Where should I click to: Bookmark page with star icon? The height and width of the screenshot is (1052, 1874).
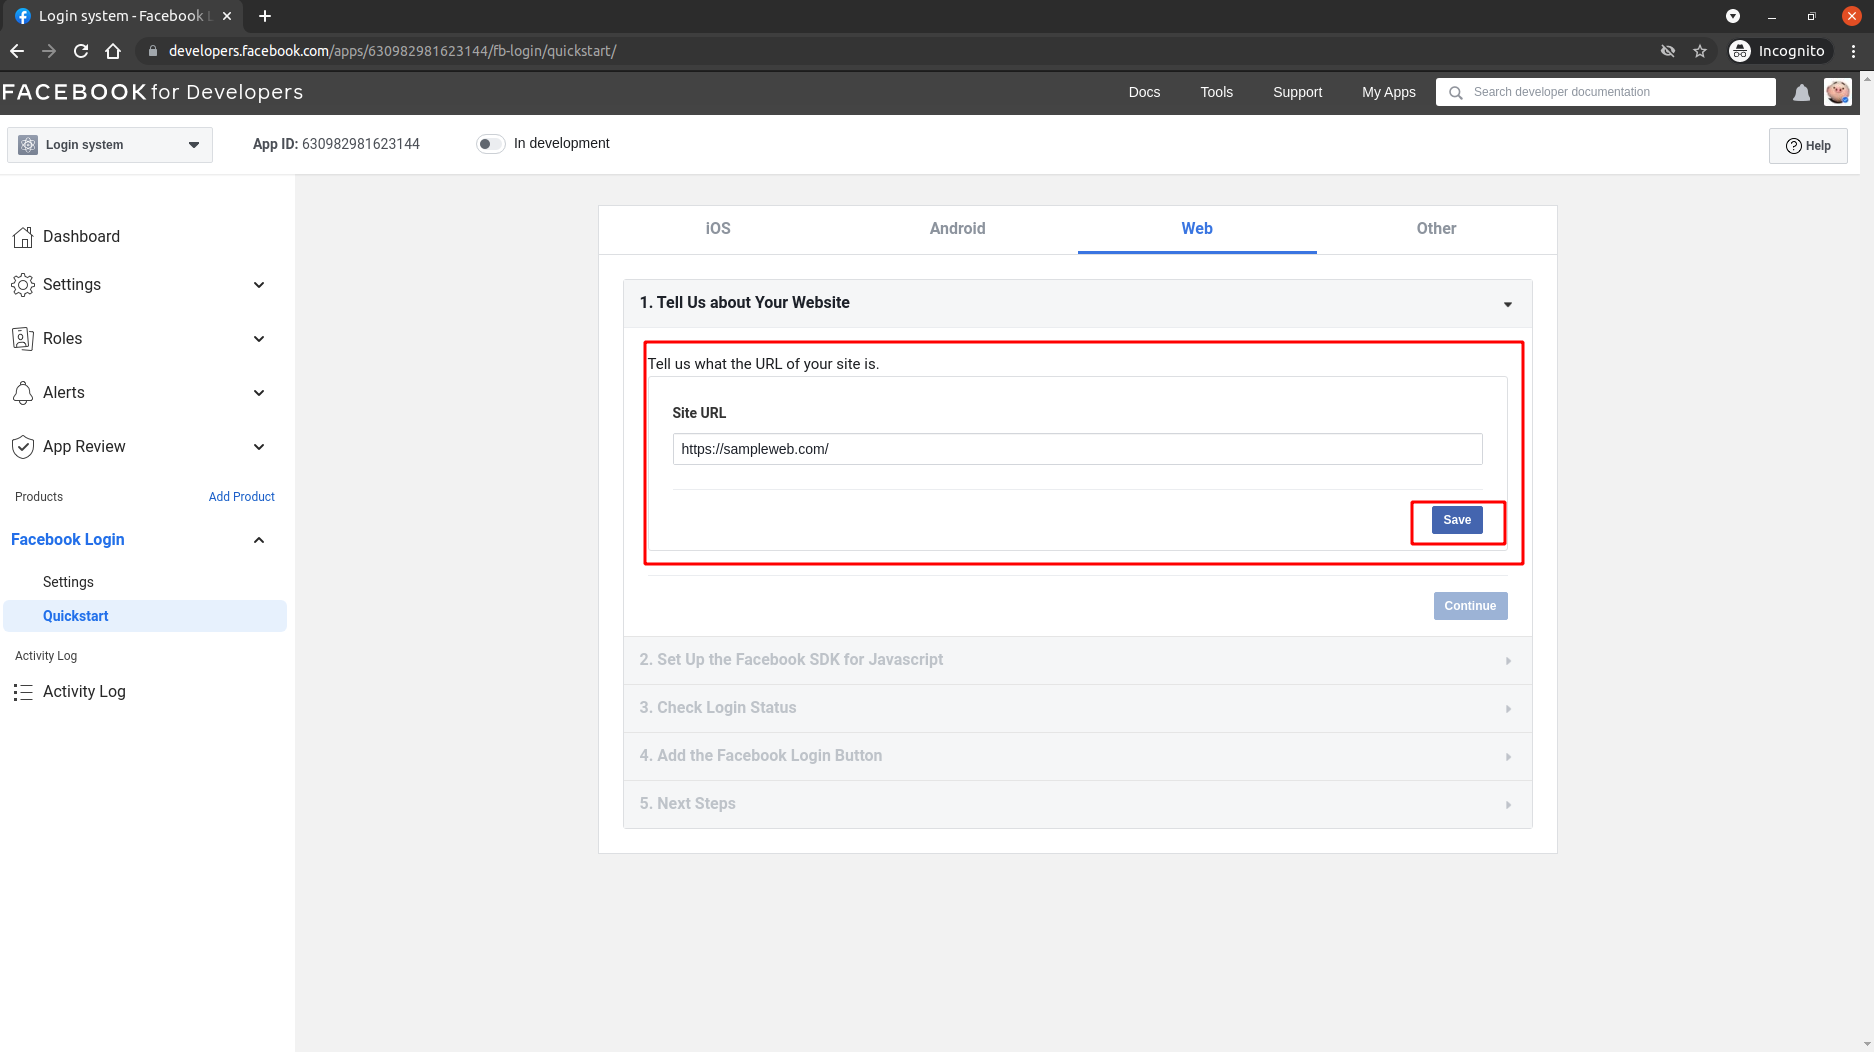pyautogui.click(x=1700, y=51)
